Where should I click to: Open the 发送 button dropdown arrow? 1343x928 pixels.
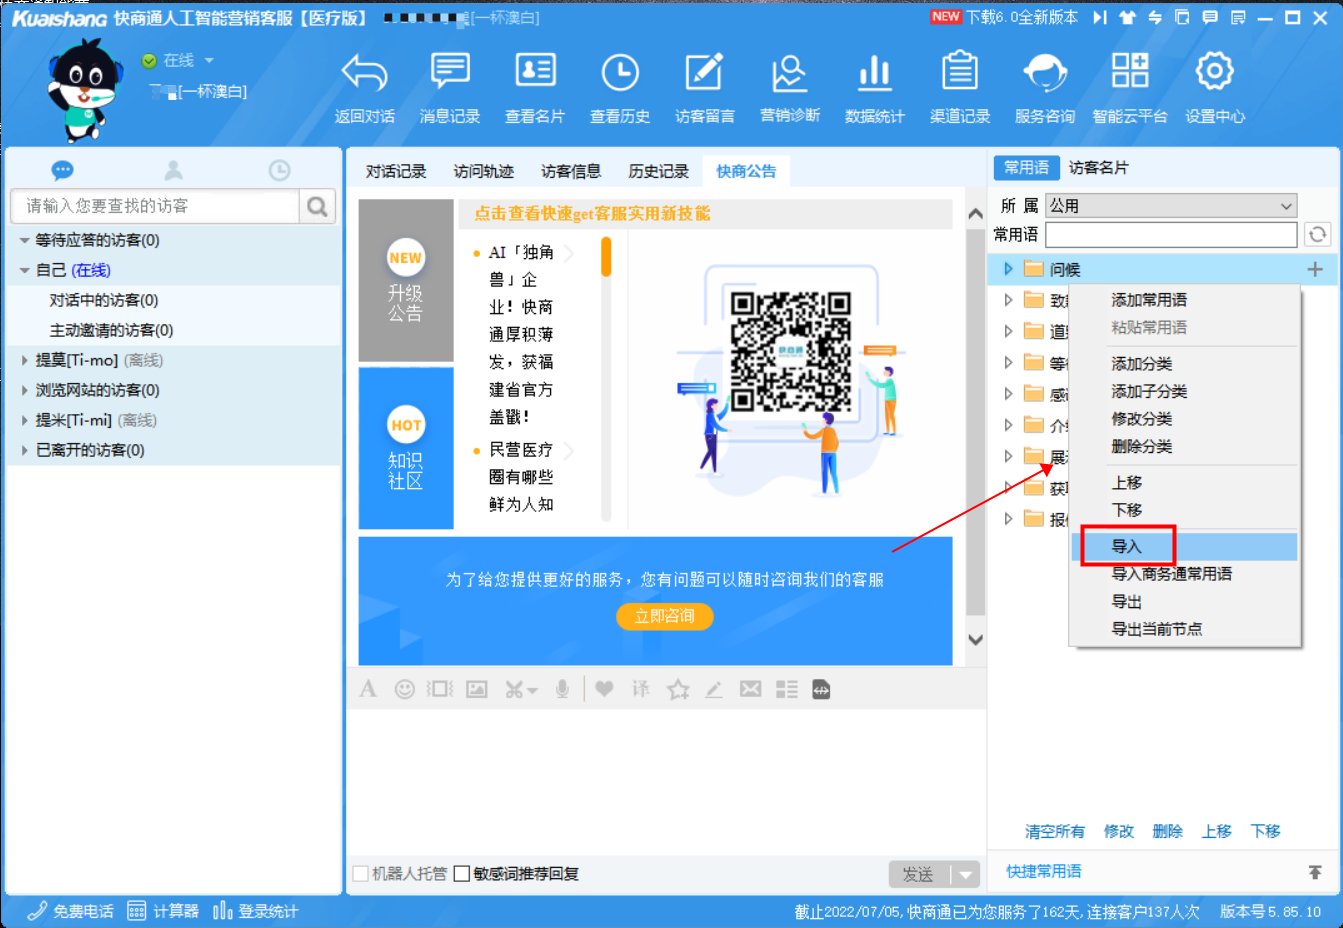point(965,875)
